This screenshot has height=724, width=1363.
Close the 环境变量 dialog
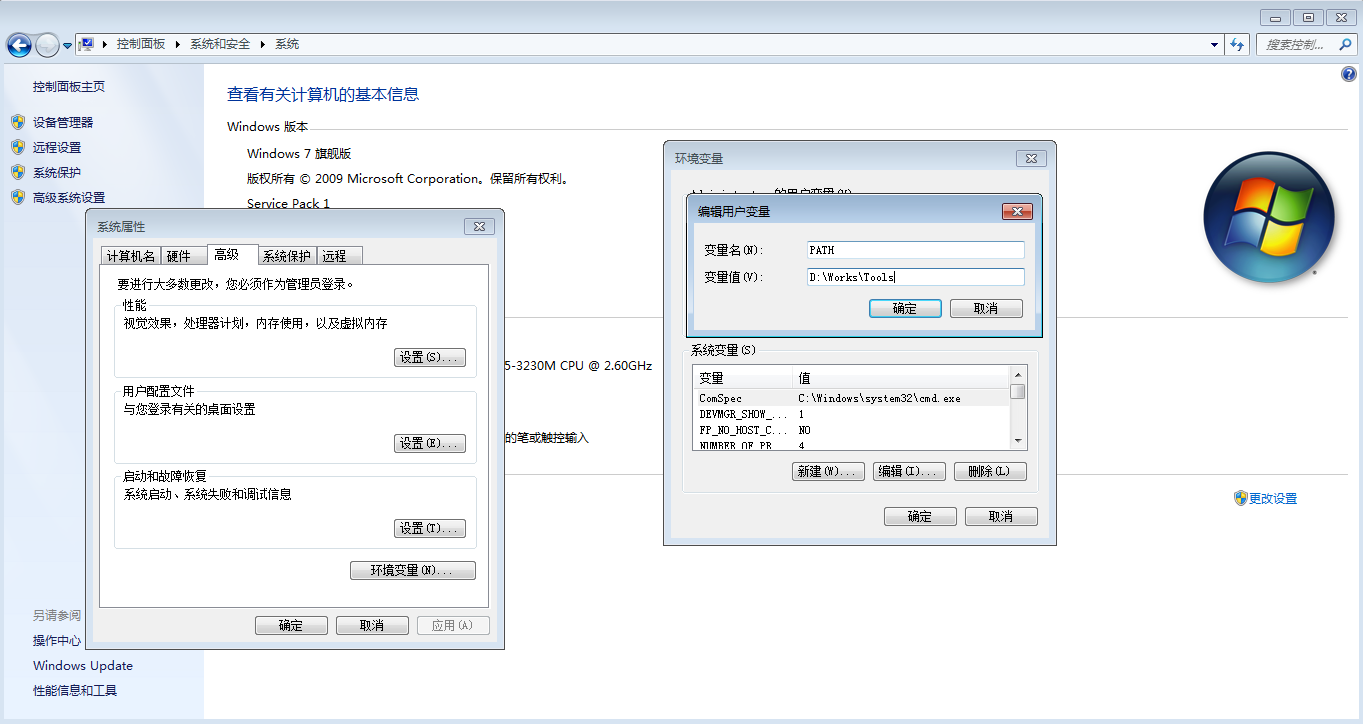click(x=1031, y=158)
